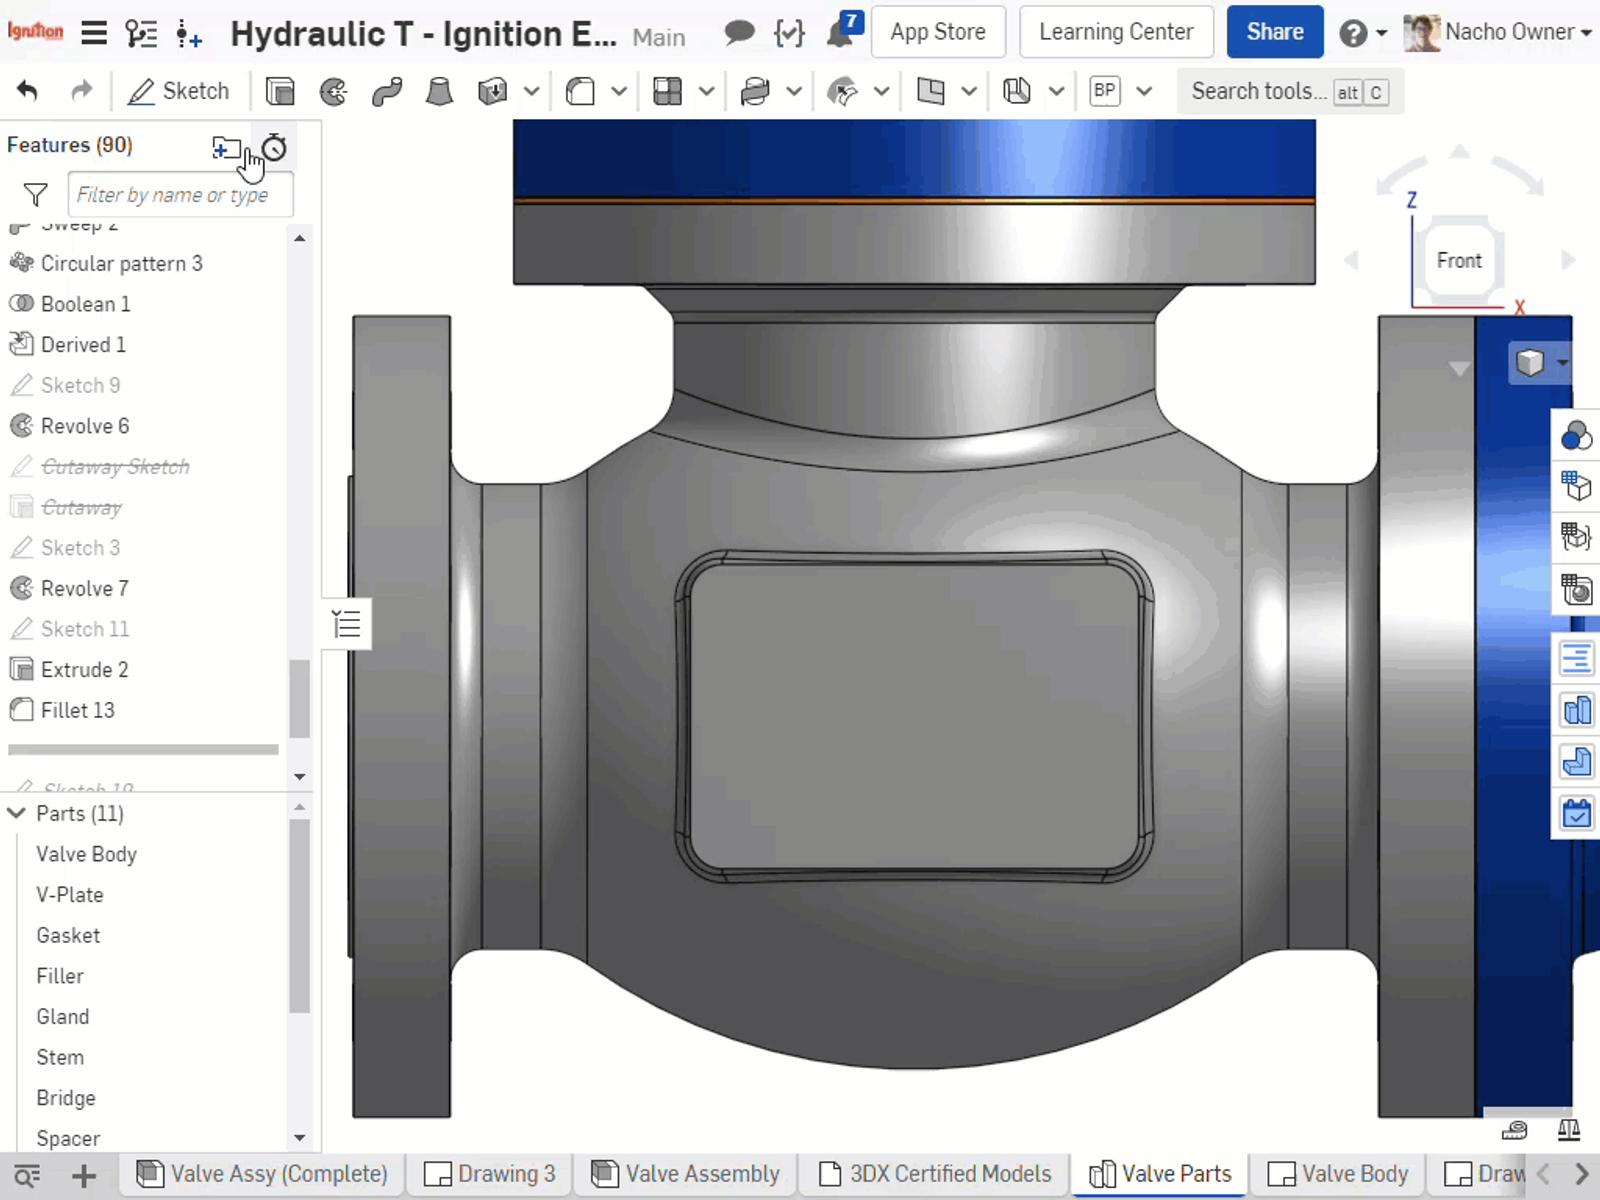Click the Undo arrow
The image size is (1600, 1200).
click(x=29, y=90)
